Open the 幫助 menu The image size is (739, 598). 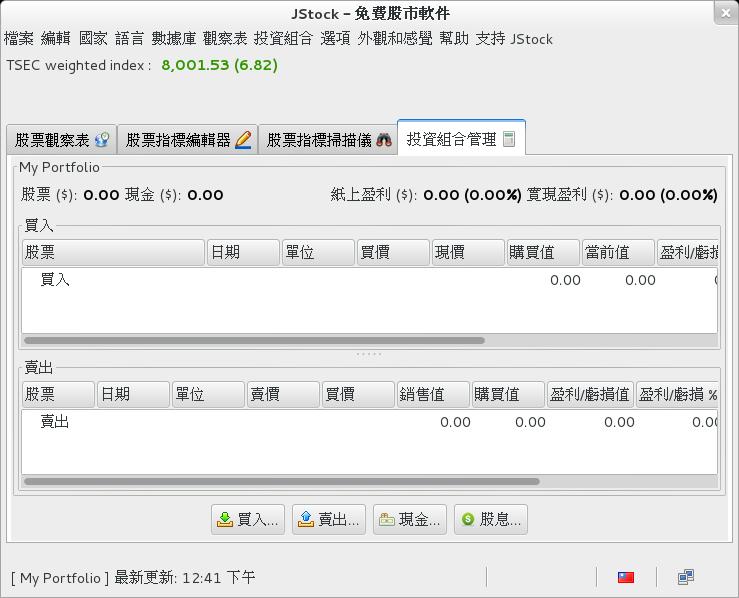click(x=454, y=39)
